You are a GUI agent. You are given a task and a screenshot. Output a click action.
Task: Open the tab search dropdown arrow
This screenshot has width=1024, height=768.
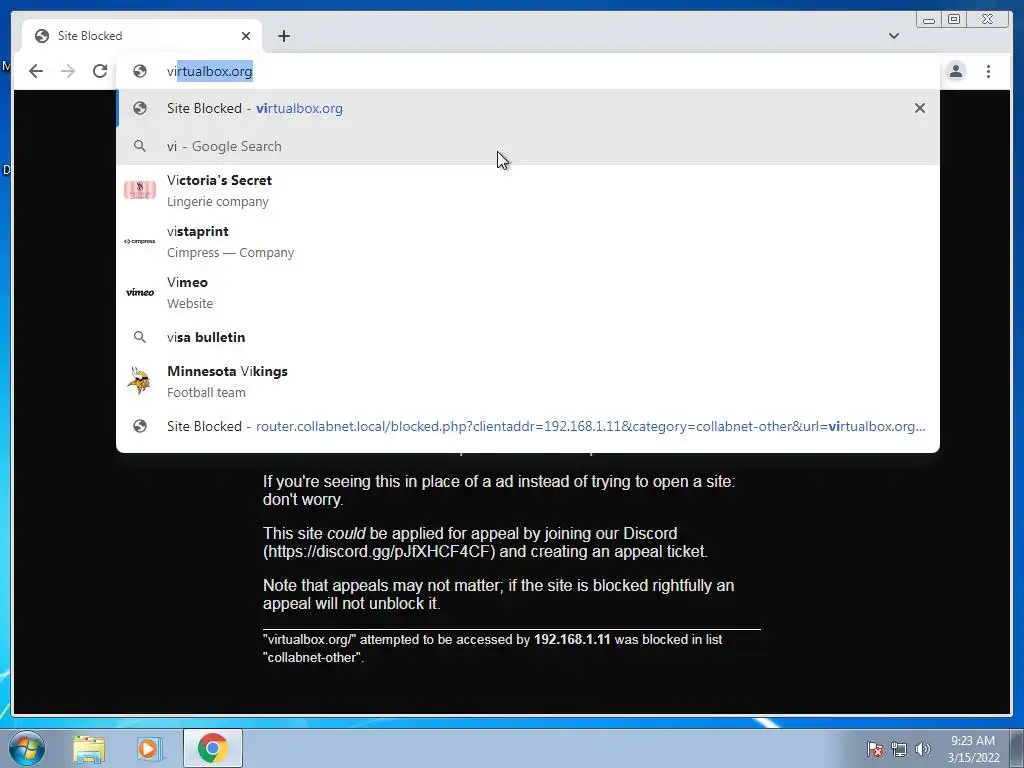point(893,36)
